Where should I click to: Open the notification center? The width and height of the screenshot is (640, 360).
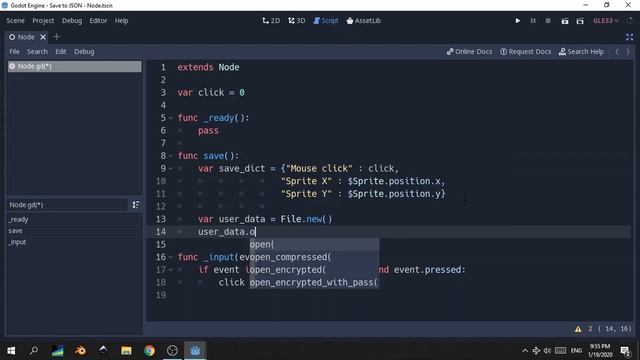(x=625, y=351)
